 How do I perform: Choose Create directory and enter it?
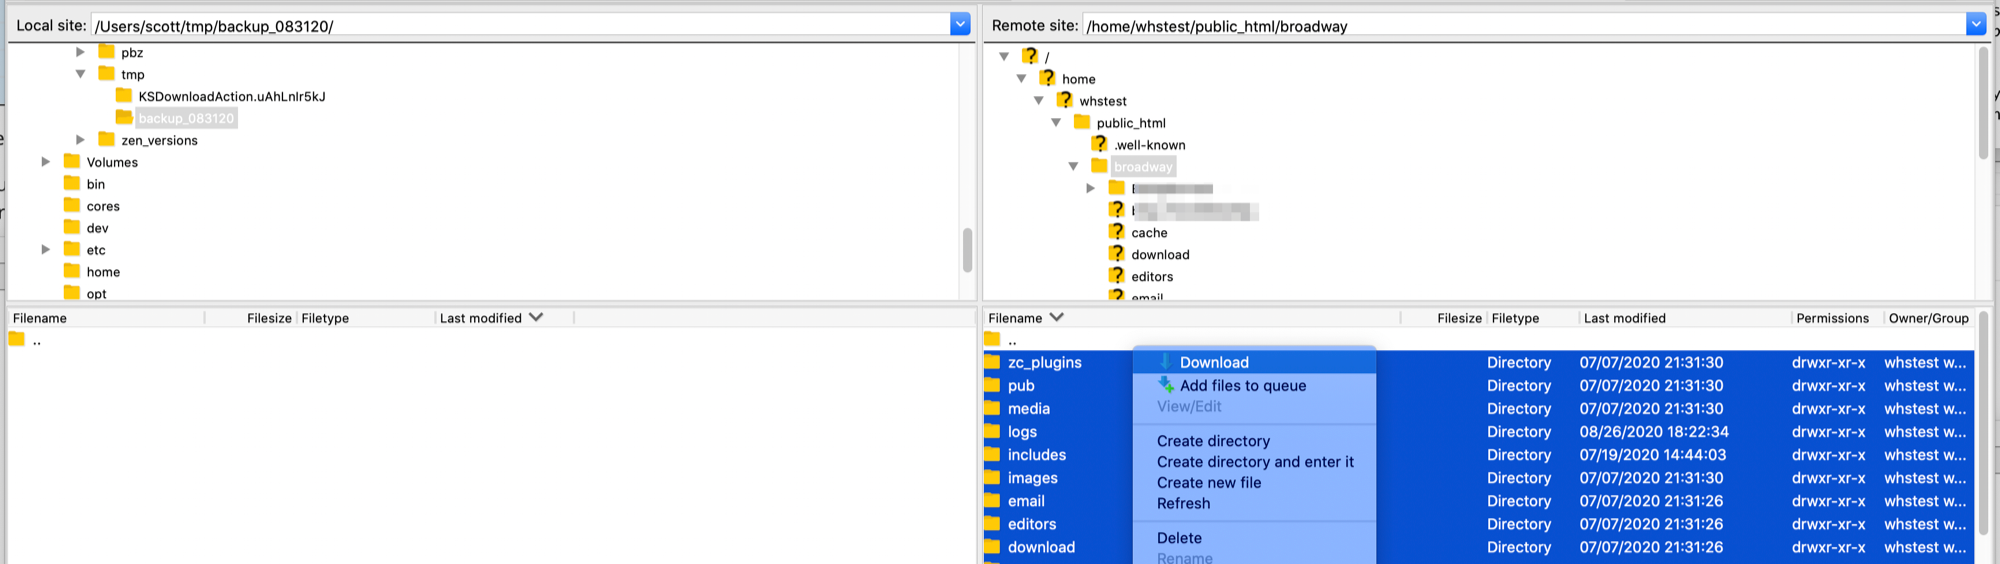coord(1254,462)
